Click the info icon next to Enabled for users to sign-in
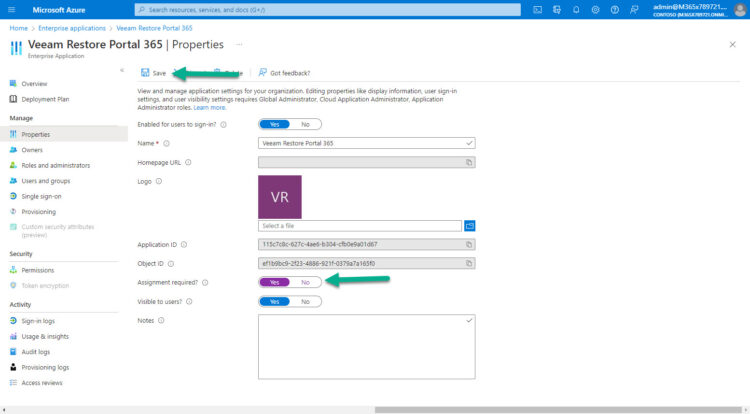The image size is (750, 414). pos(223,124)
